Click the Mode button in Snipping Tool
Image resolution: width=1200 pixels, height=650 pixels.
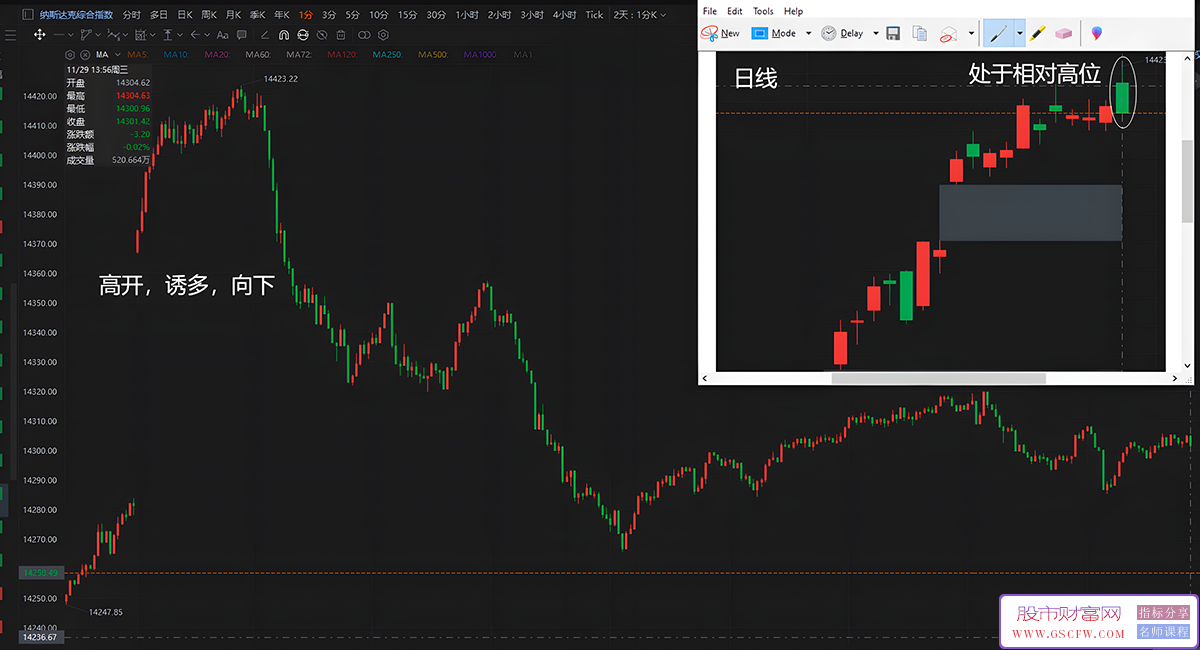(x=774, y=33)
